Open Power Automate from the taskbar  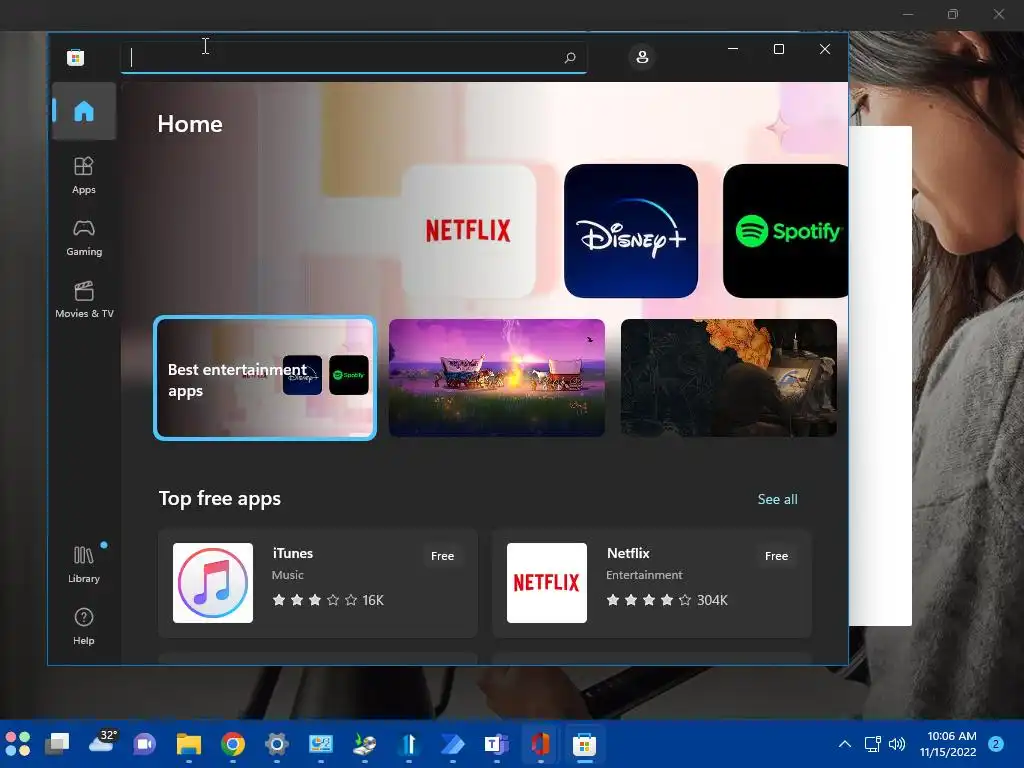tap(453, 744)
